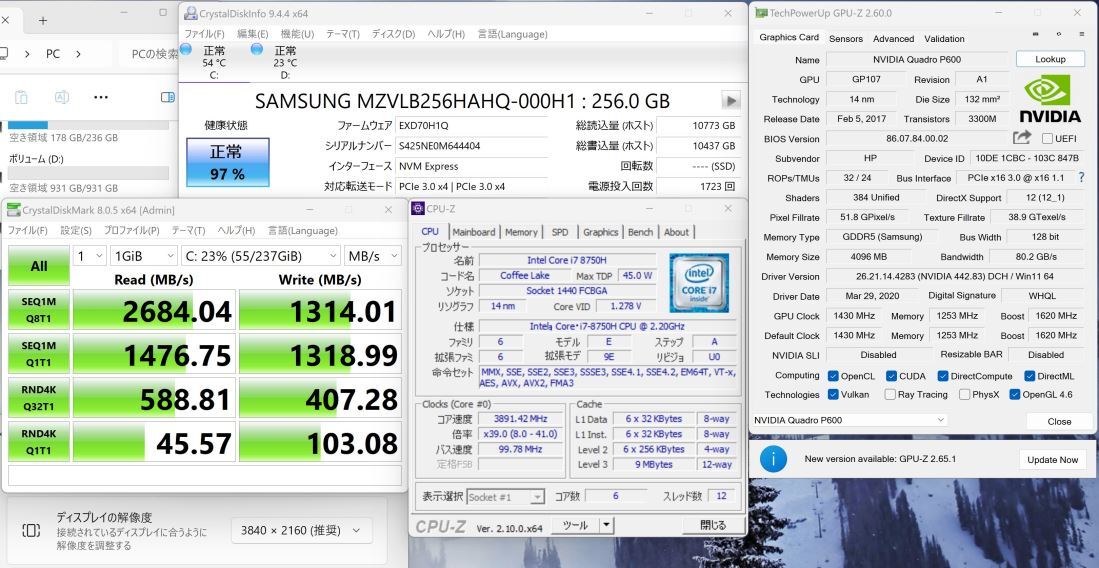Switch to the Mainboard tab in CPU-Z

click(x=474, y=232)
